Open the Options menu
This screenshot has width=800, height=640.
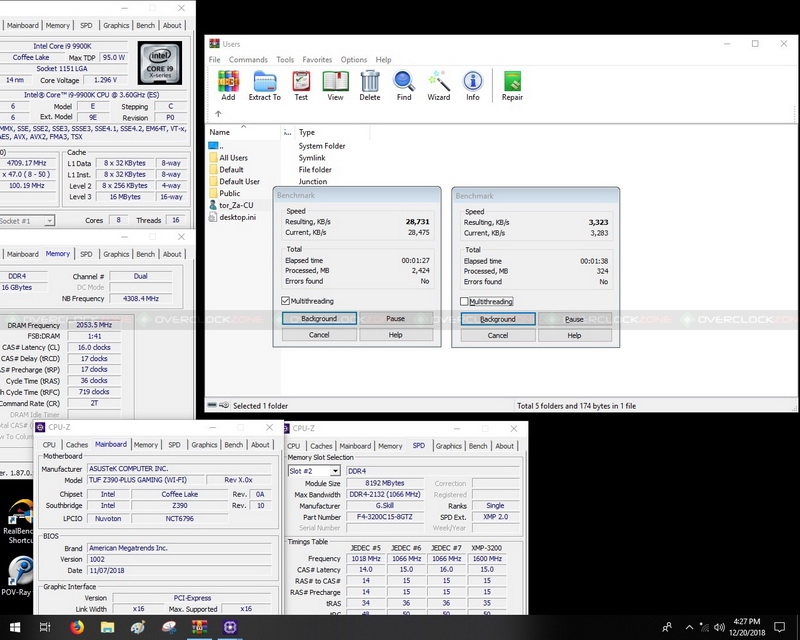tap(354, 60)
